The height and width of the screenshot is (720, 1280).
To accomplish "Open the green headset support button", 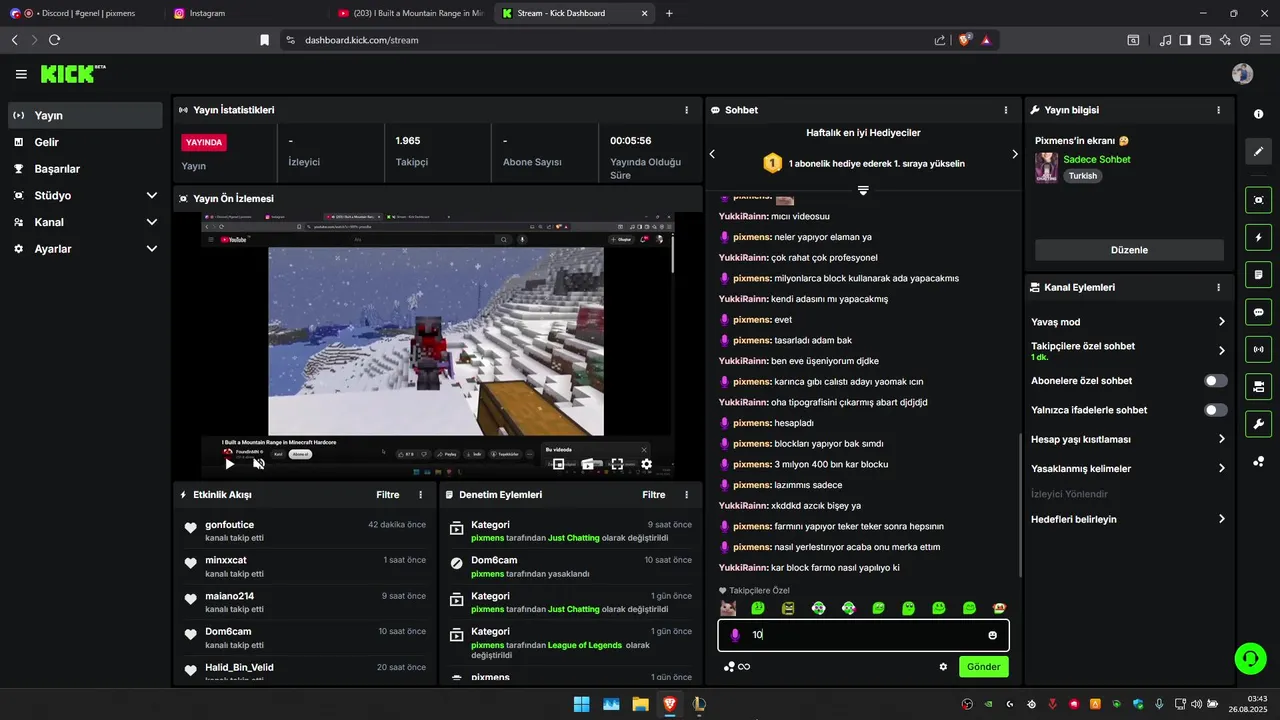I will (x=1250, y=658).
